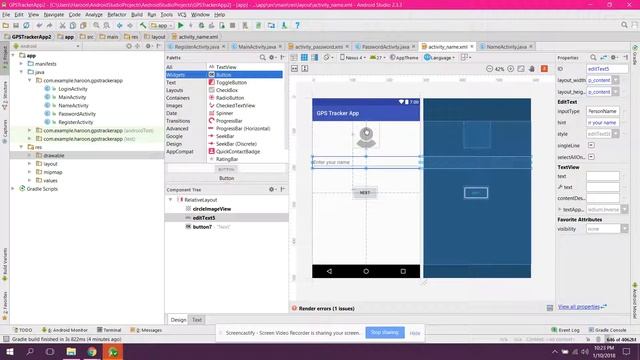Open the visibility dropdown in Favorite Attributes

pyautogui.click(x=624, y=229)
